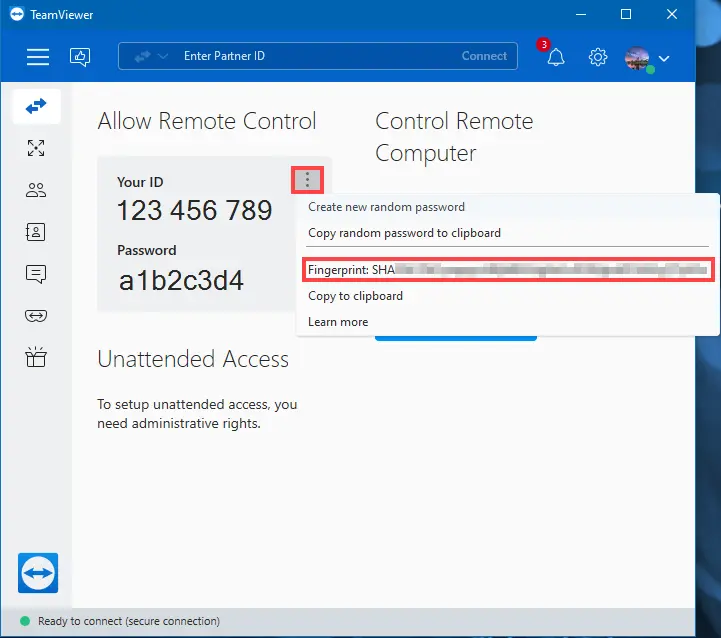The width and height of the screenshot is (721, 638).
Task: Maximize the TeamViewer window
Action: [626, 14]
